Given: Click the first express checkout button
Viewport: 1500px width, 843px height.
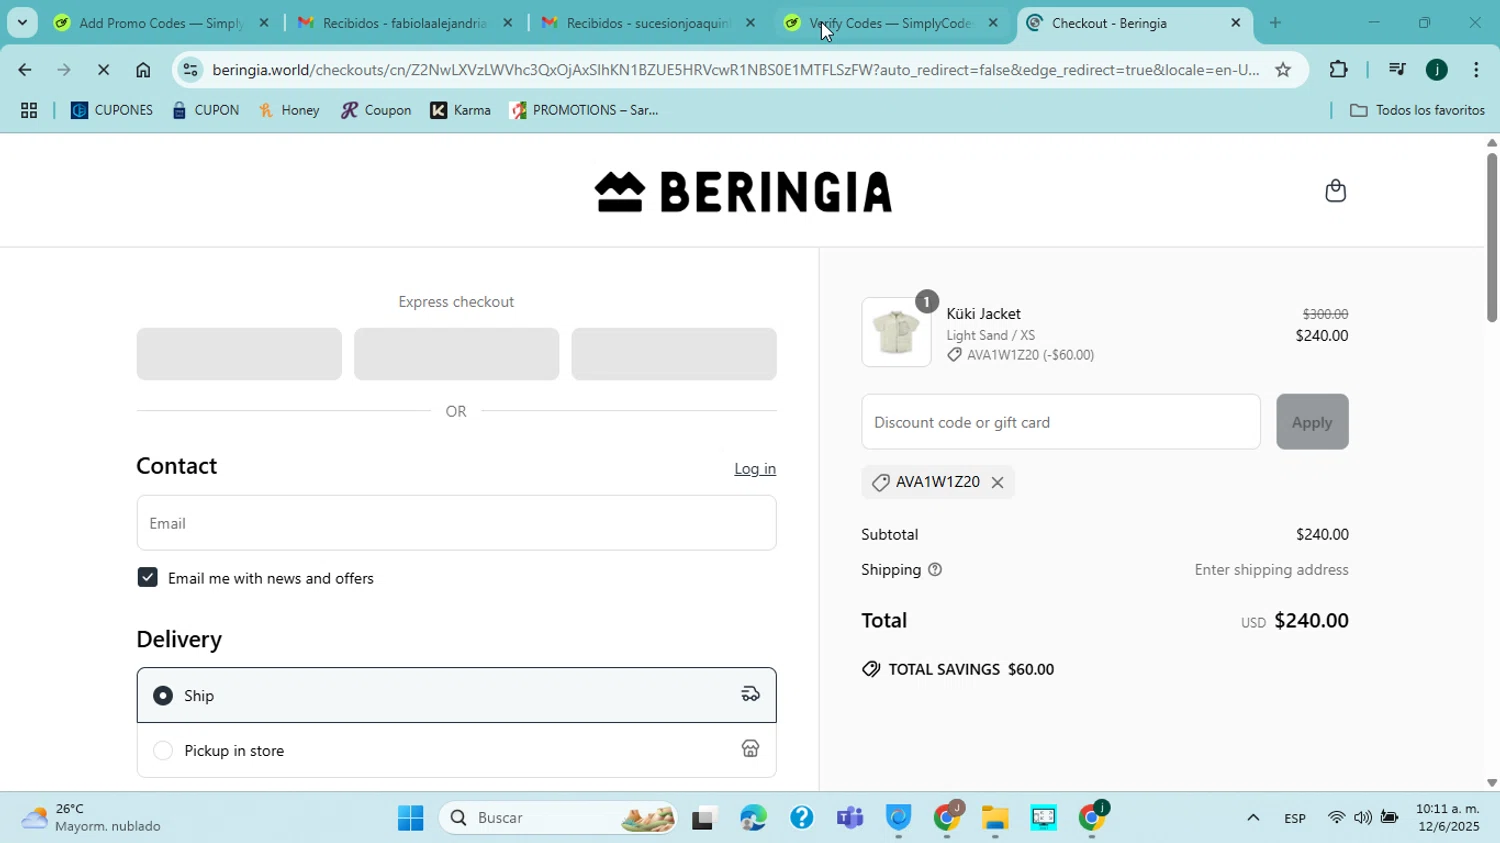Looking at the screenshot, I should (239, 354).
